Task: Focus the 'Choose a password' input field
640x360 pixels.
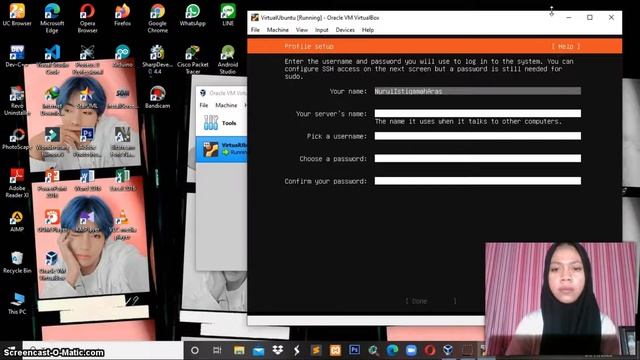Action: tap(478, 158)
